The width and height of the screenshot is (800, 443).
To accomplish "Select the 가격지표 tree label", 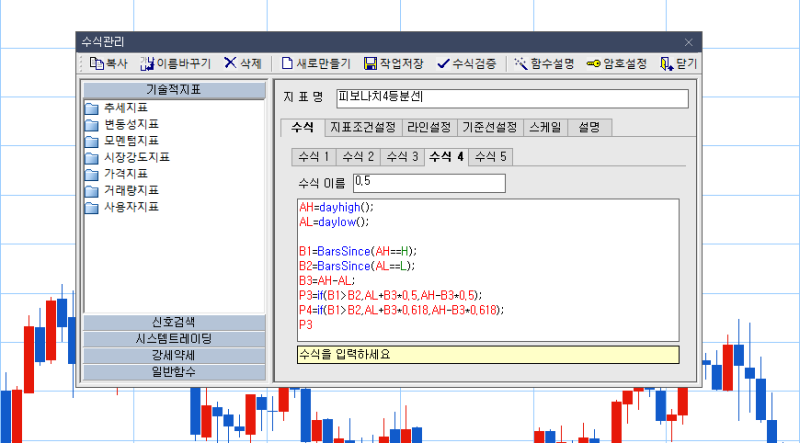I will [x=126, y=174].
